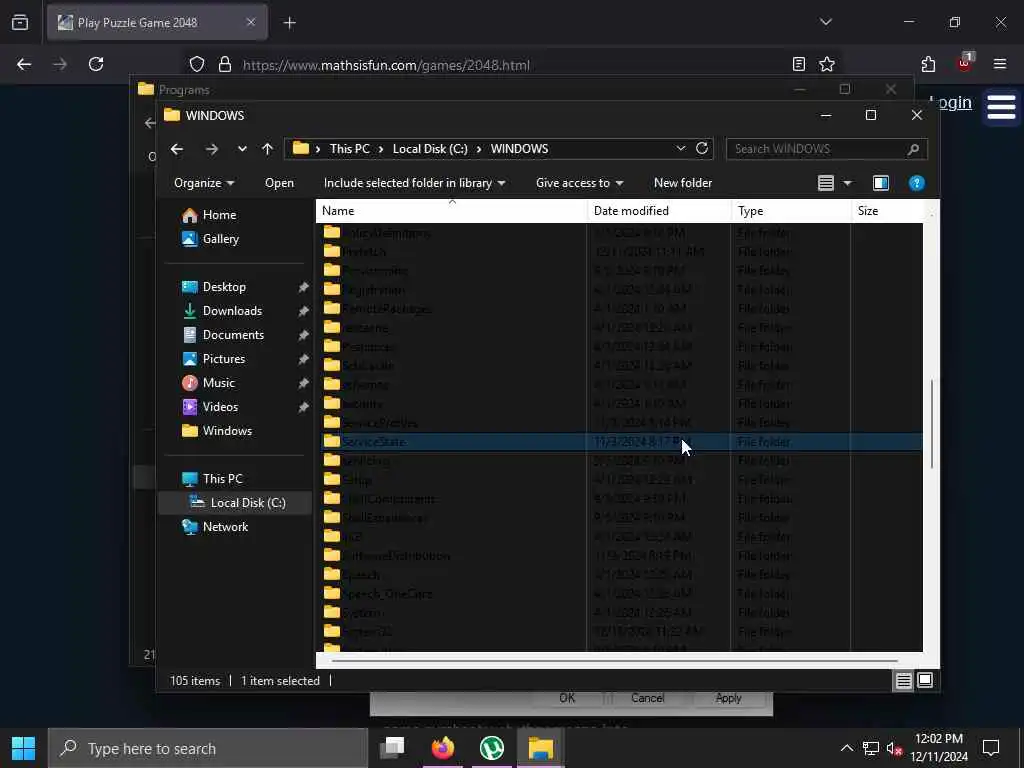Select the ServiceState folder row
This screenshot has height=768, width=1024.
coord(622,442)
